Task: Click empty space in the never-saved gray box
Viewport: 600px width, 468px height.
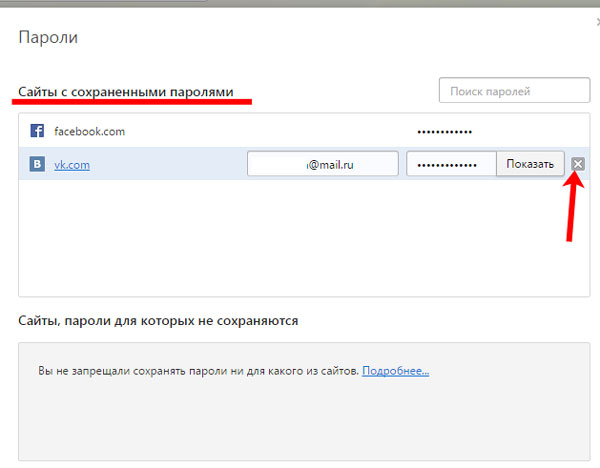Action: point(300,420)
